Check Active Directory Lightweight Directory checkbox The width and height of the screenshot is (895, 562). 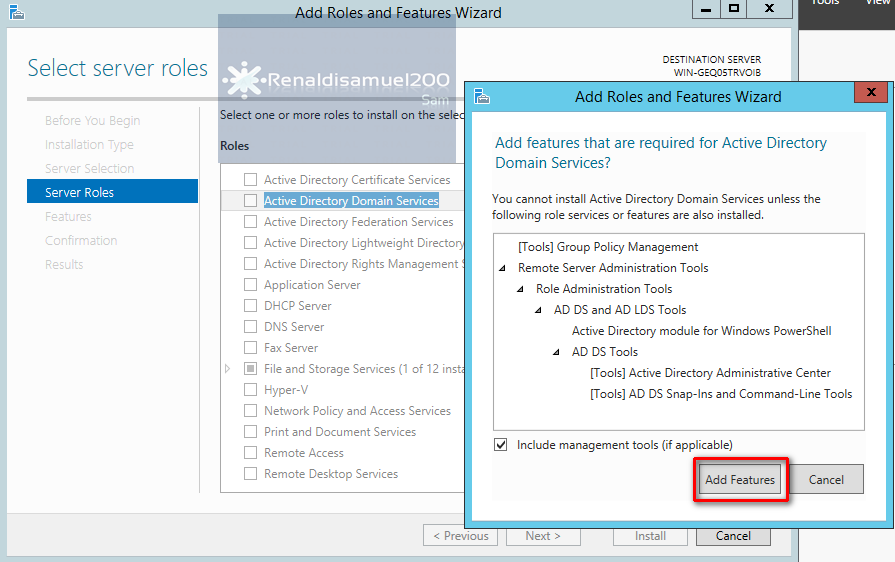click(x=250, y=242)
